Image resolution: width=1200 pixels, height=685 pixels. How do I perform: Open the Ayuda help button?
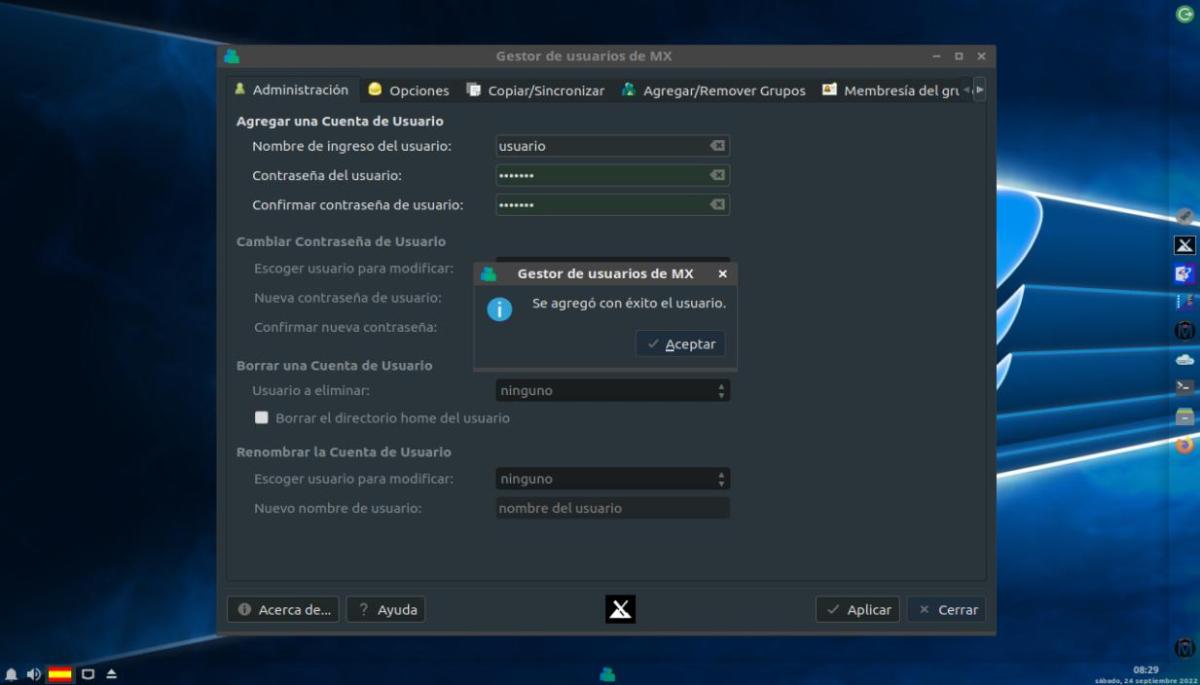pyautogui.click(x=386, y=609)
